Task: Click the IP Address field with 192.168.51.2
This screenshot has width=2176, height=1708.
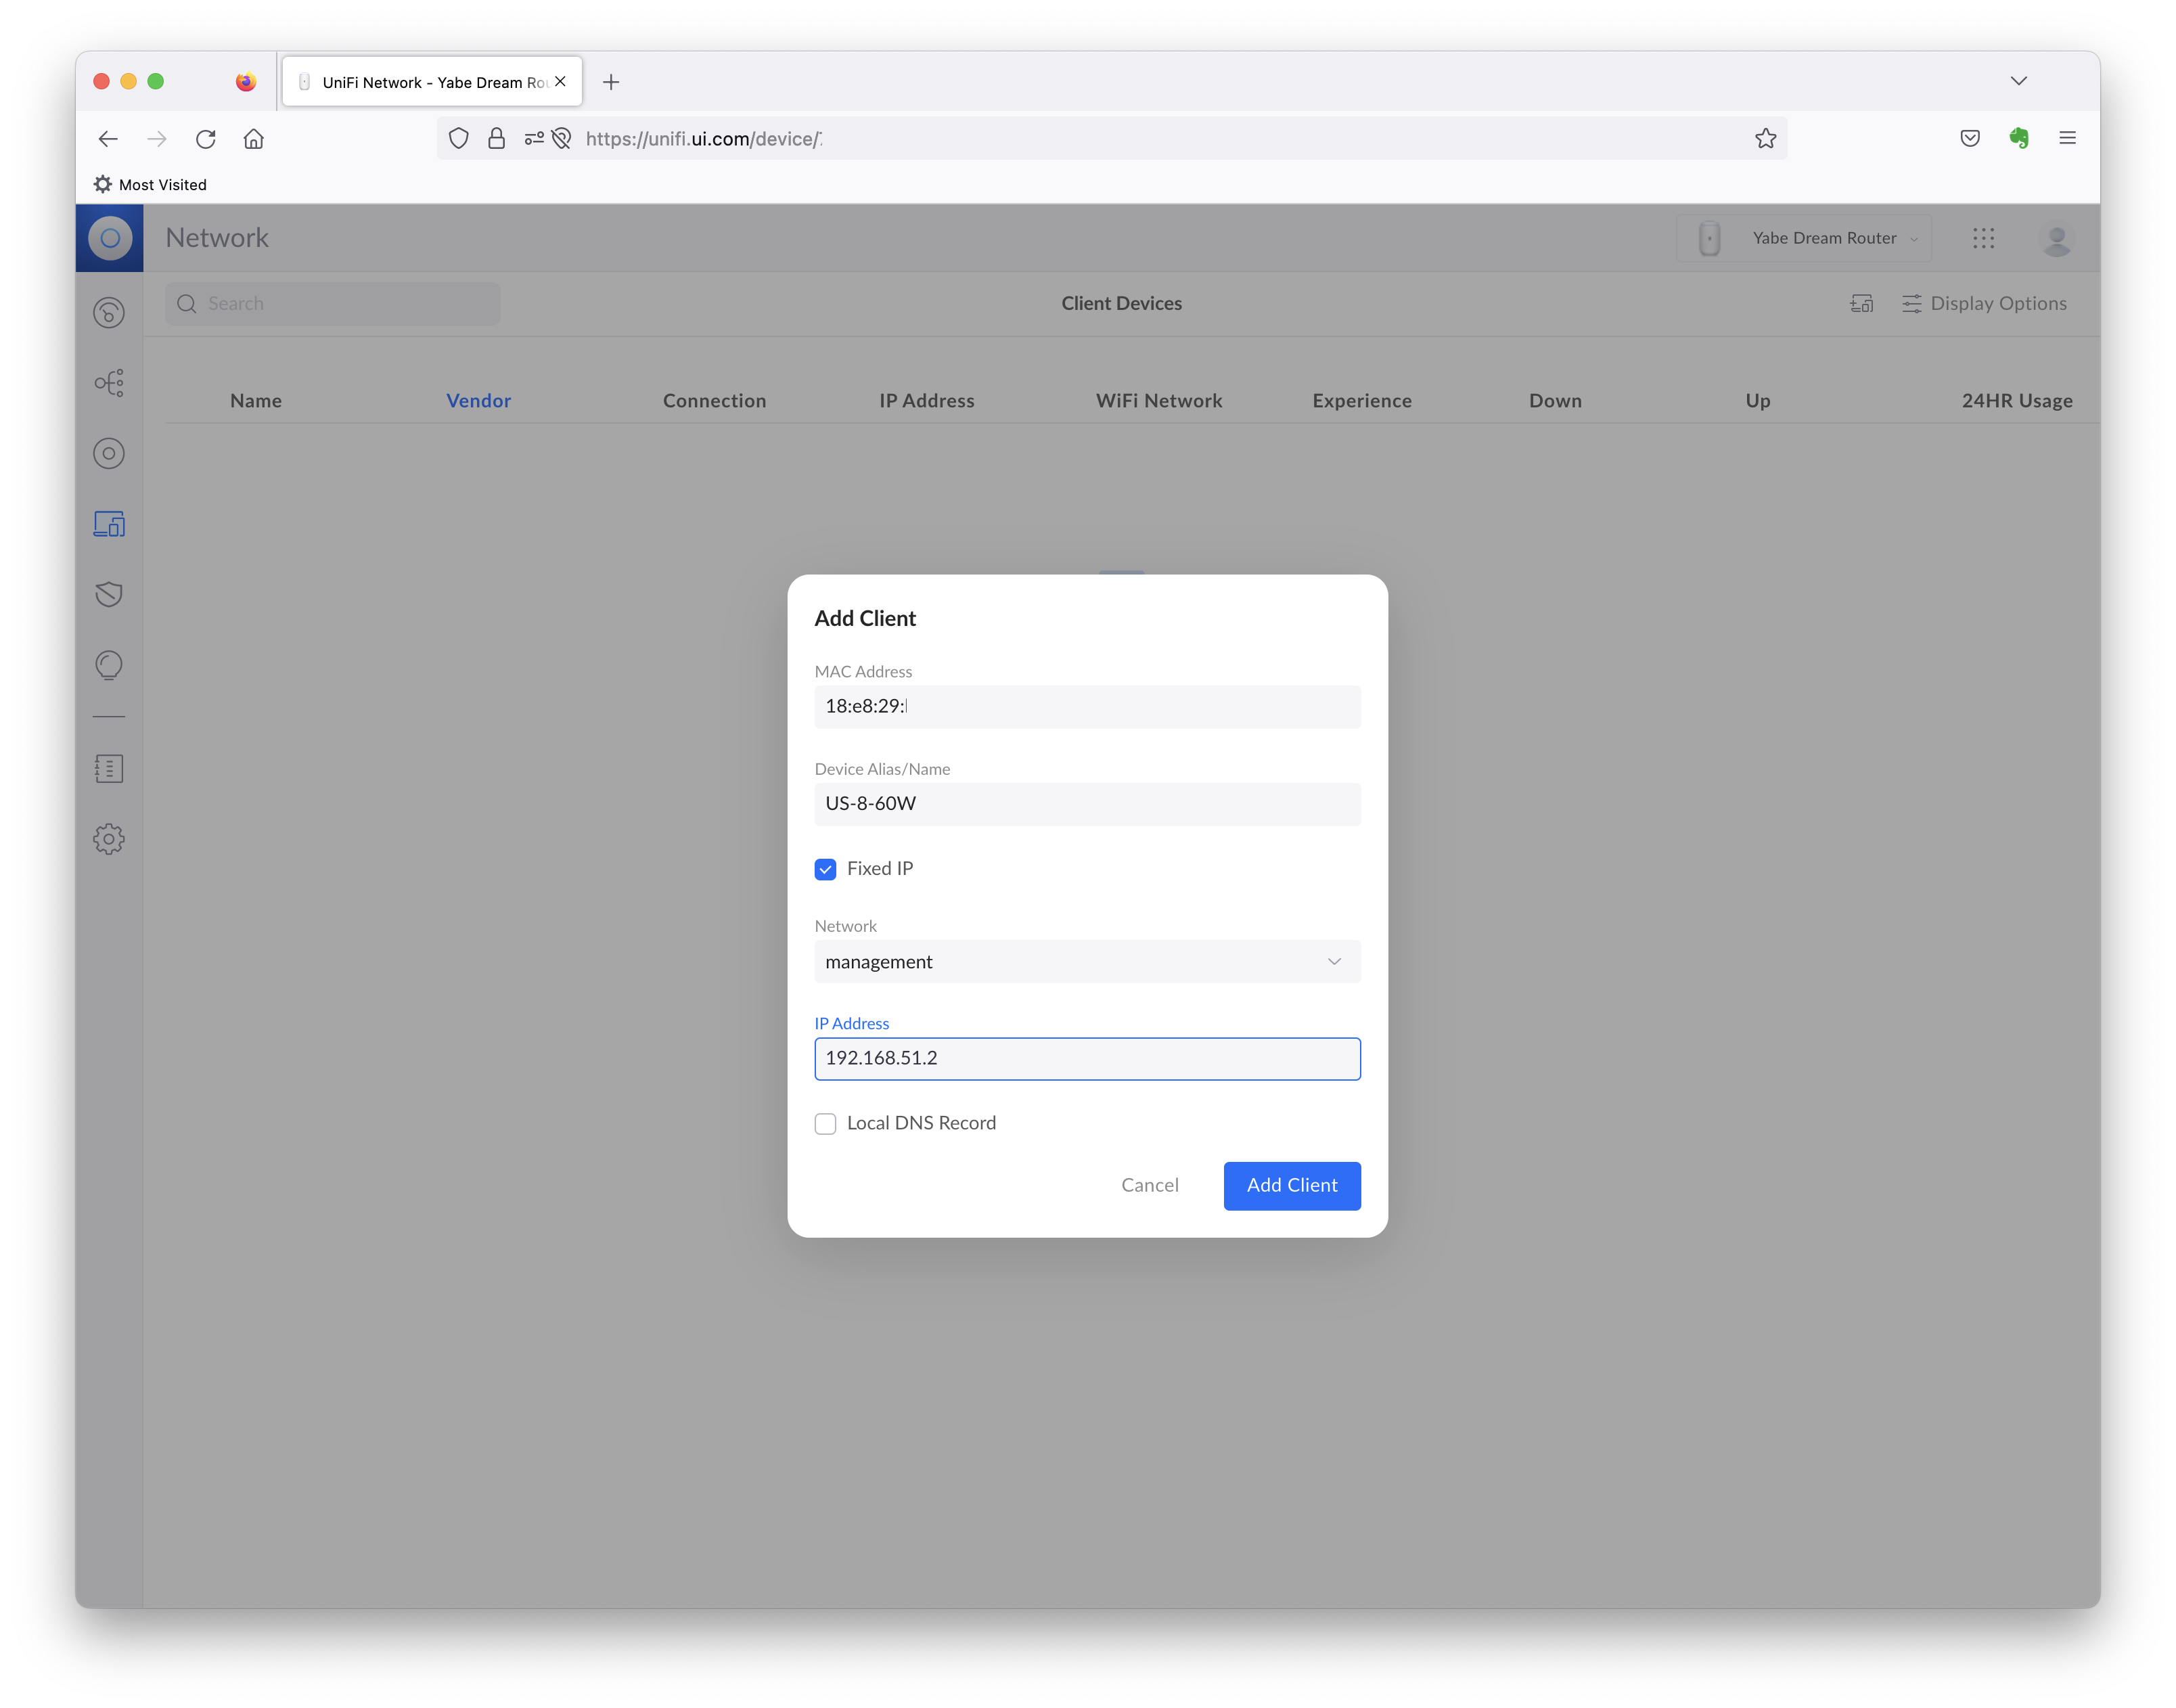Action: [1088, 1059]
